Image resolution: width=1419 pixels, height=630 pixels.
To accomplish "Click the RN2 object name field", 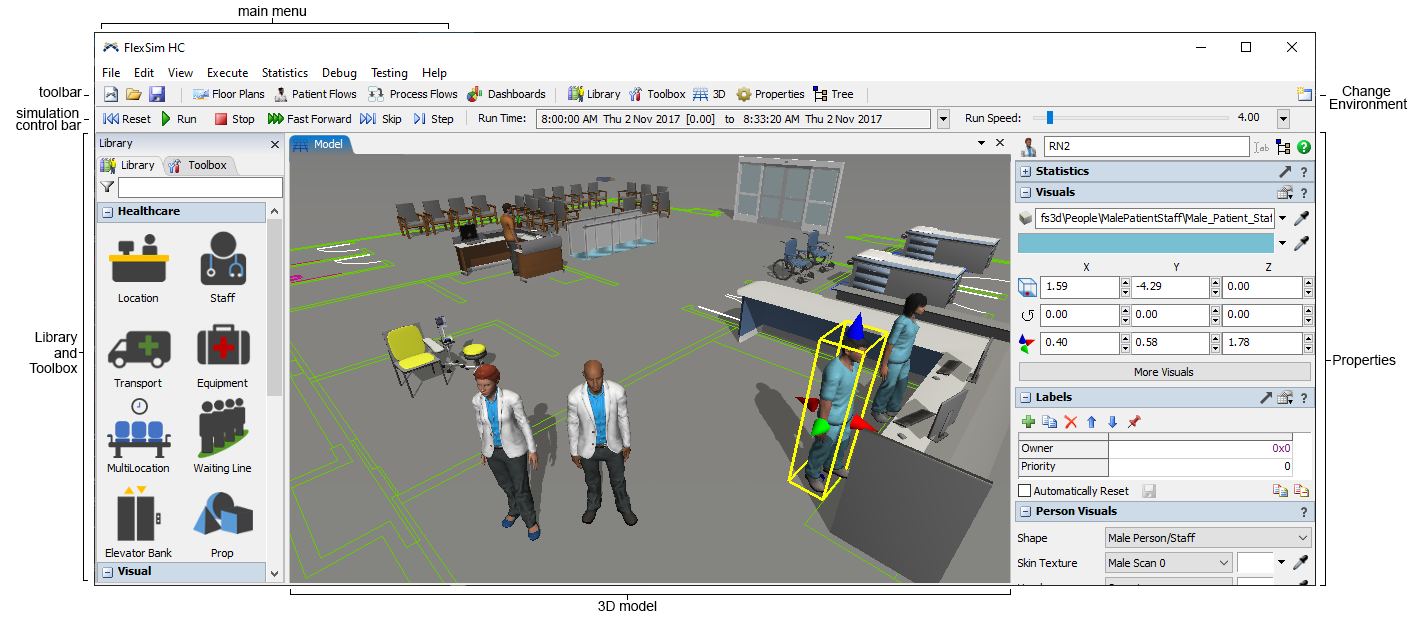I will point(1146,147).
